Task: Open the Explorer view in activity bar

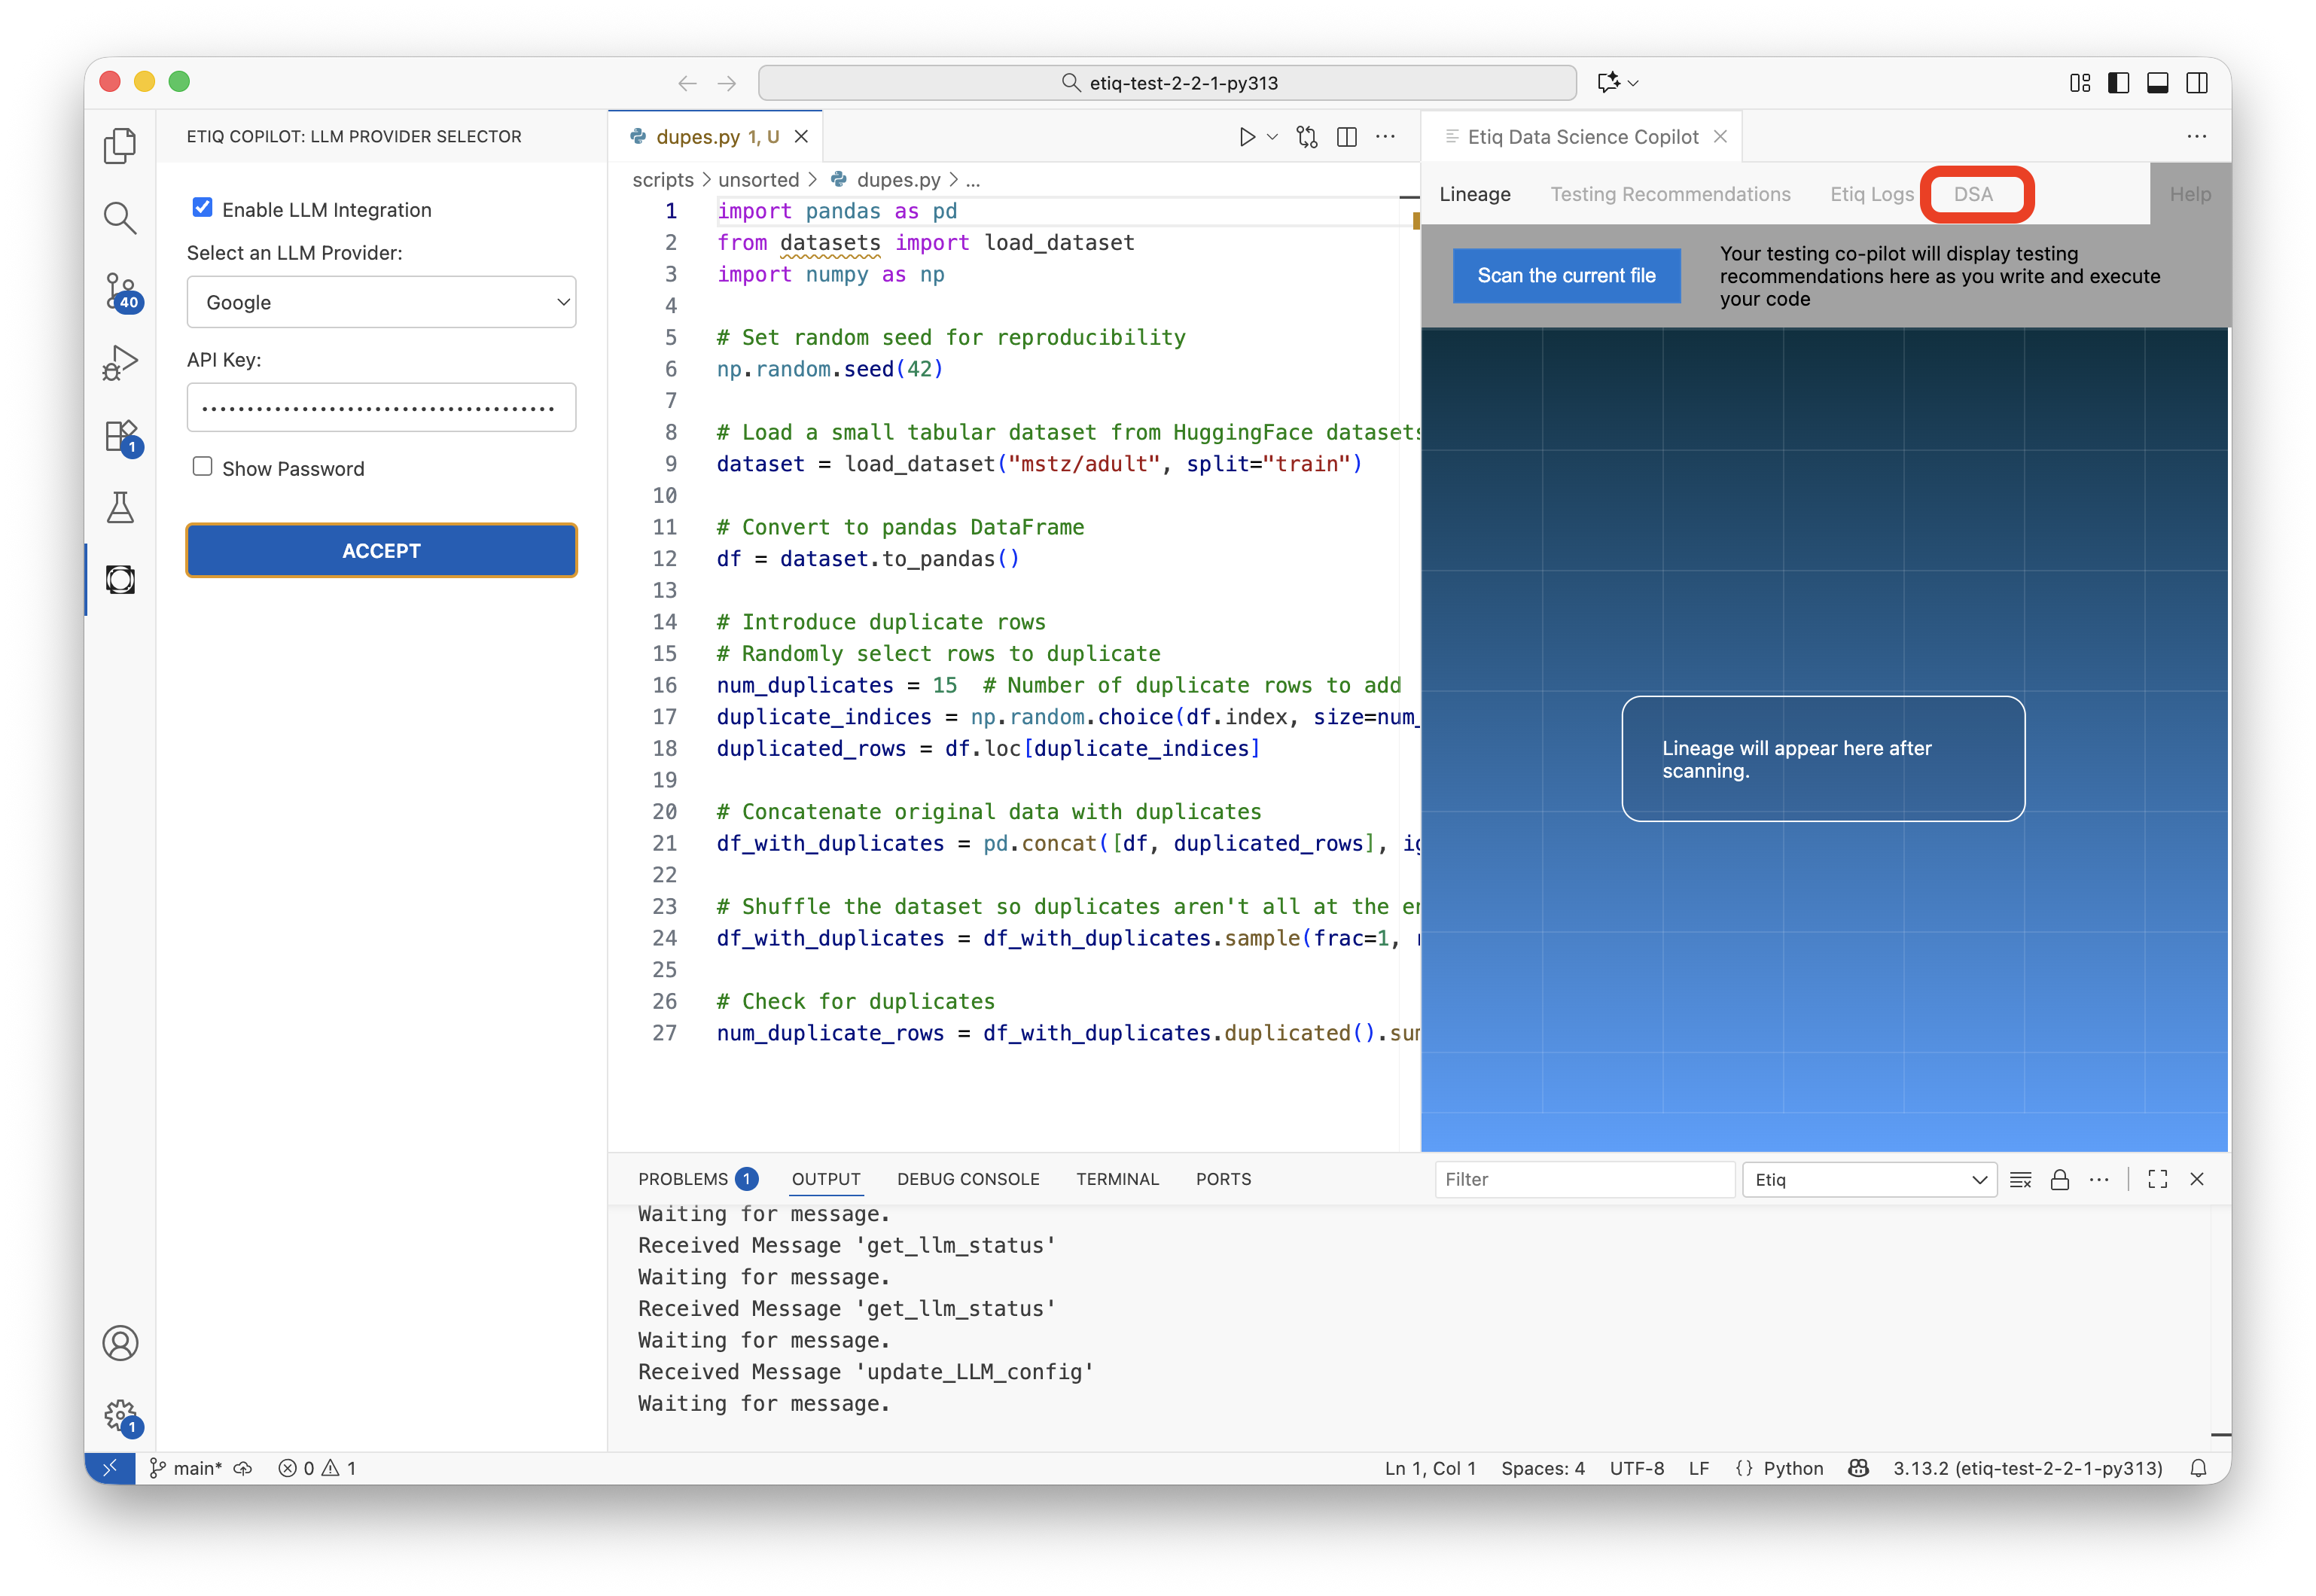Action: pos(120,146)
